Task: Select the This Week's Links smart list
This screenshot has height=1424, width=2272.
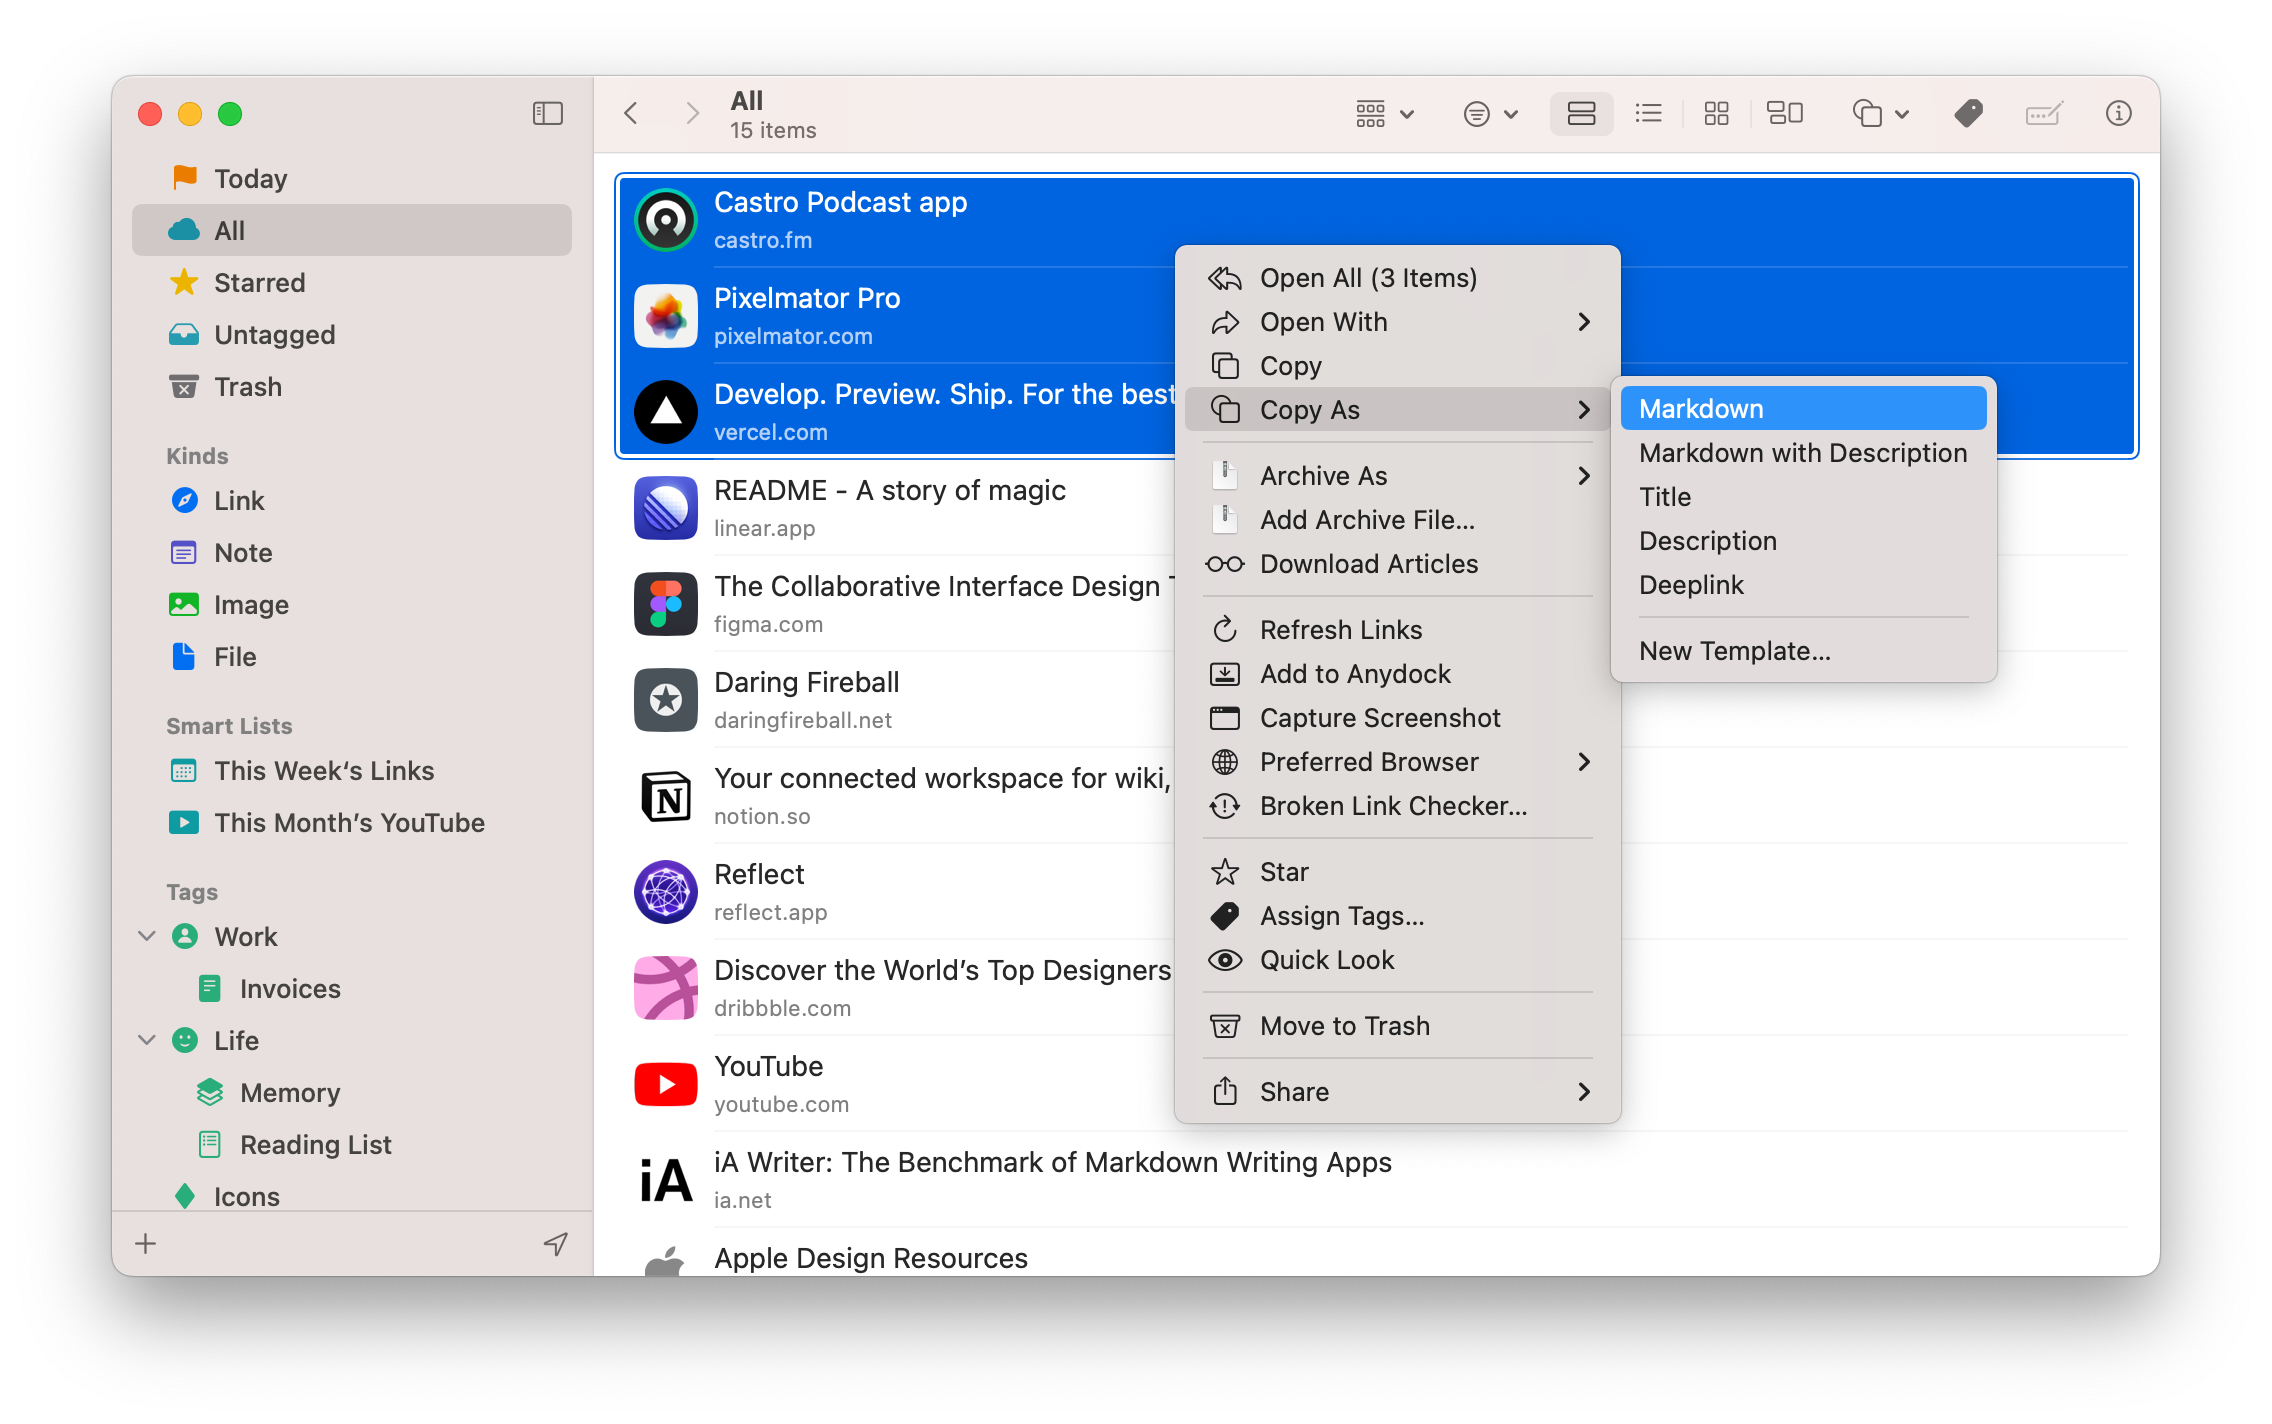Action: (x=324, y=770)
